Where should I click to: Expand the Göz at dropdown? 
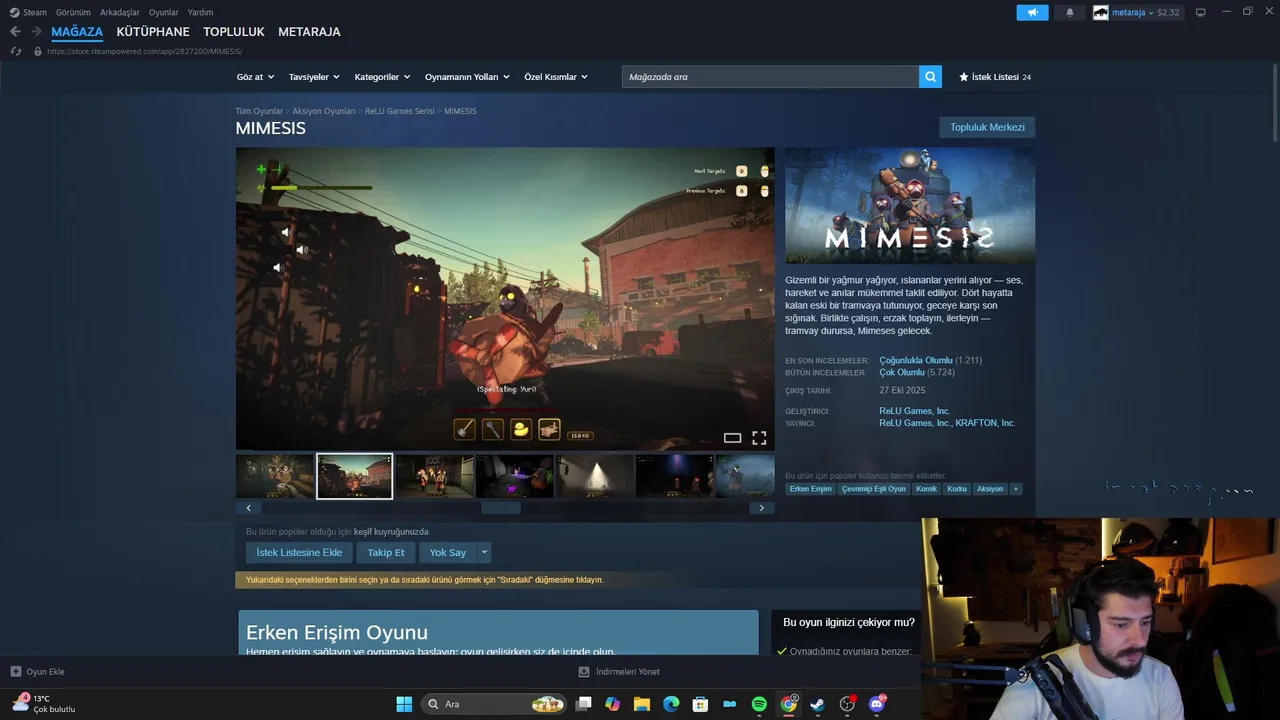point(254,77)
